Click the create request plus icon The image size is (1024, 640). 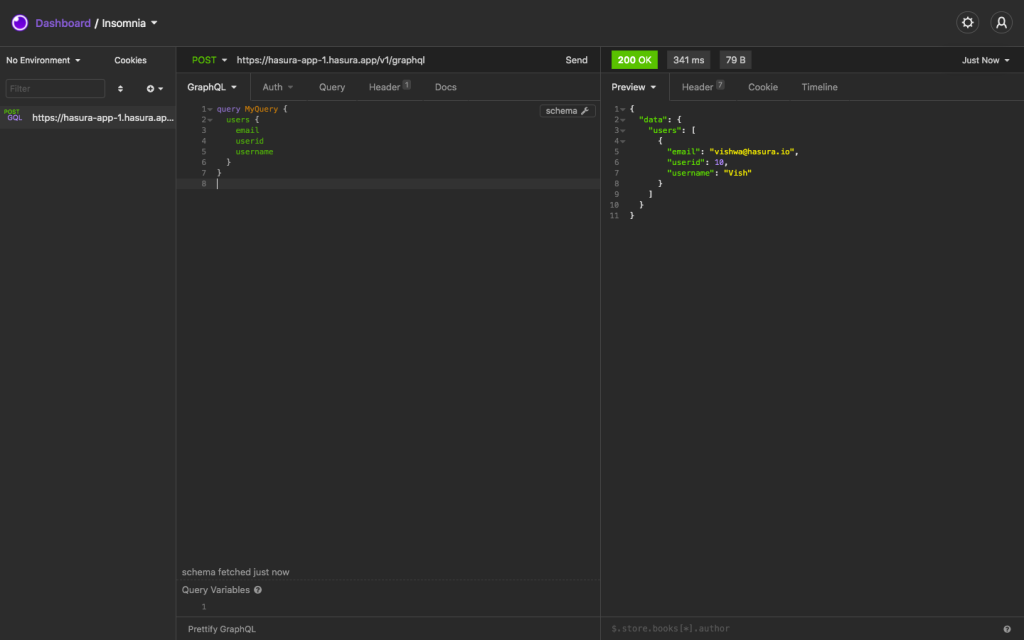[155, 89]
